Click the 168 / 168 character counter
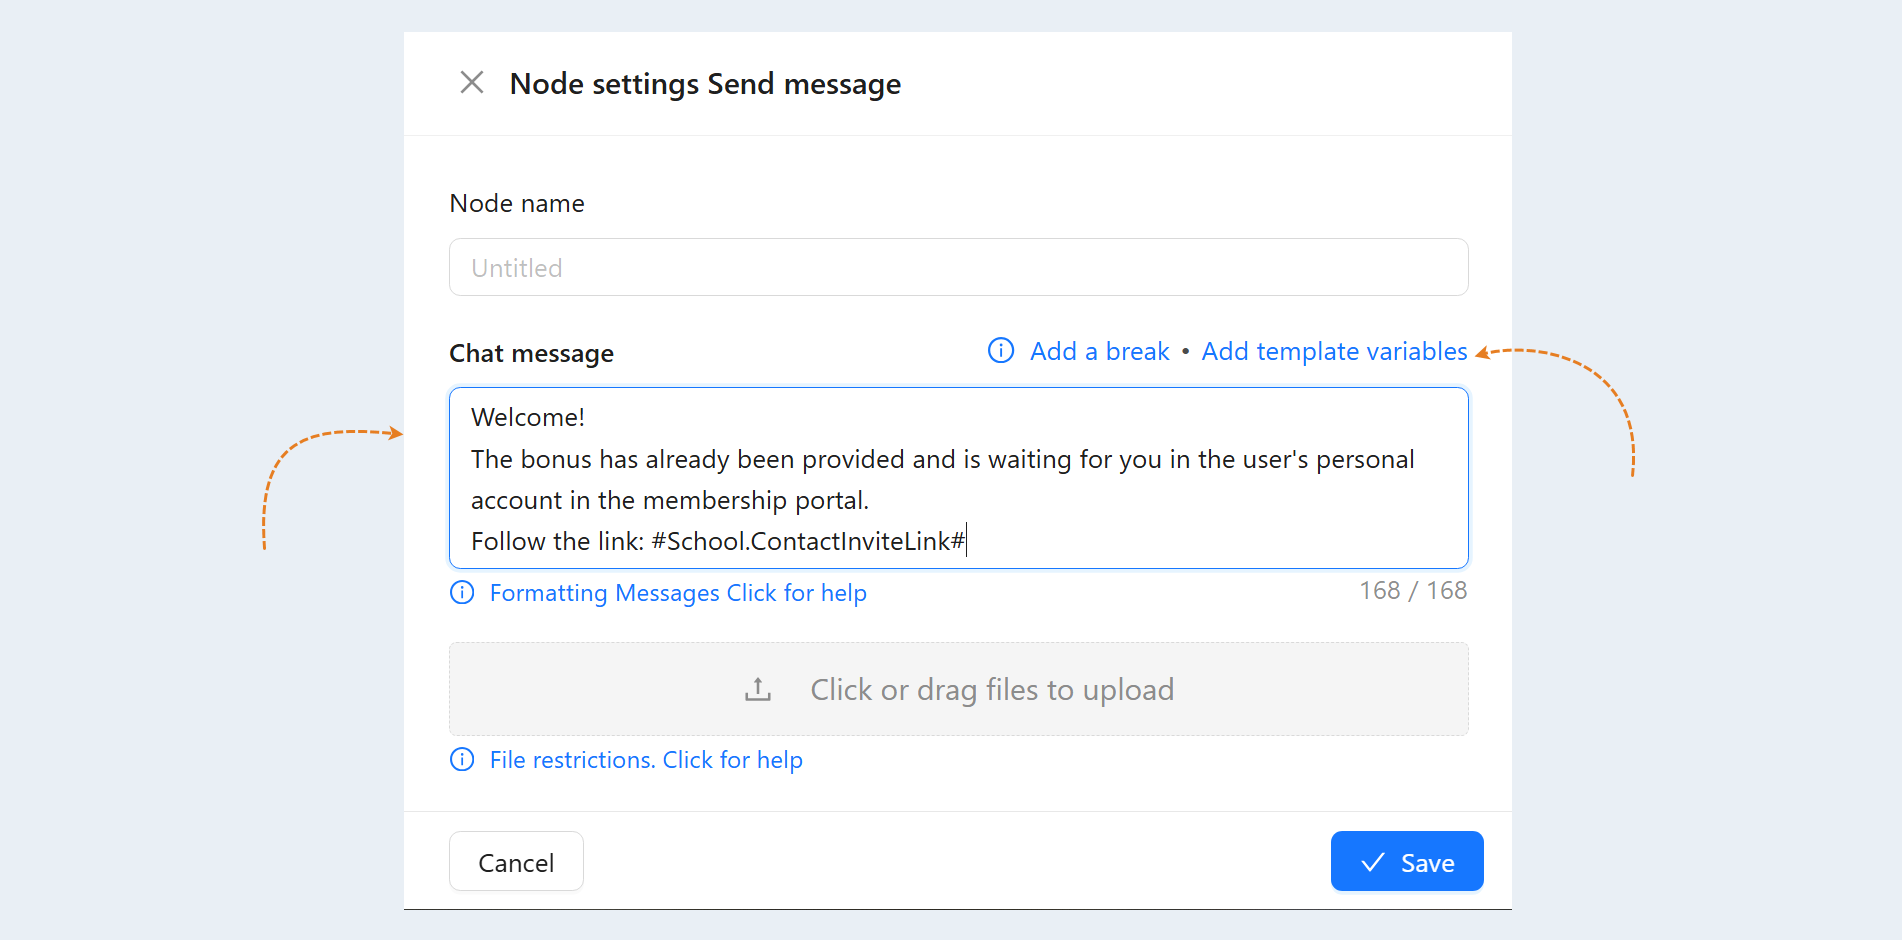This screenshot has height=940, width=1902. click(1413, 591)
